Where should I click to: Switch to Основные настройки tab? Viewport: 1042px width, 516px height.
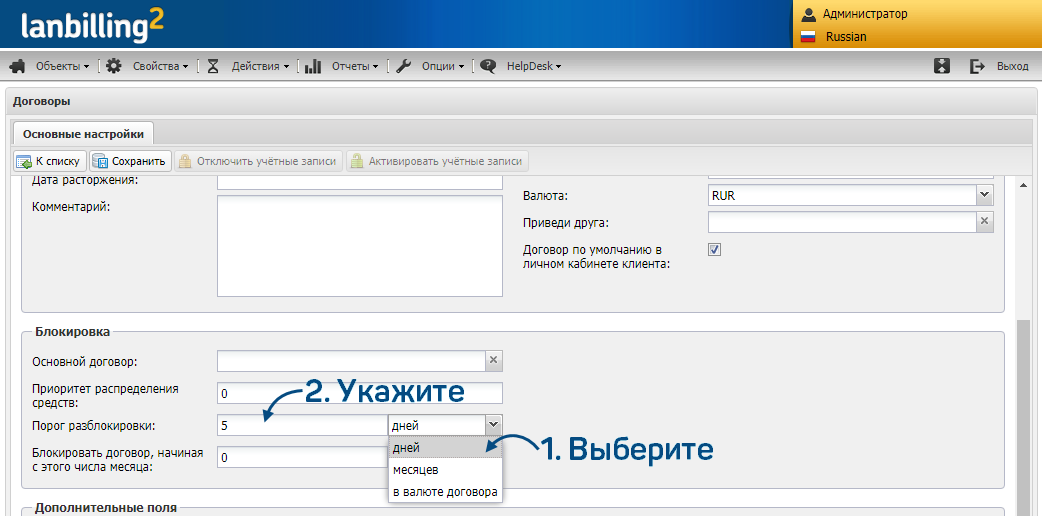83,134
